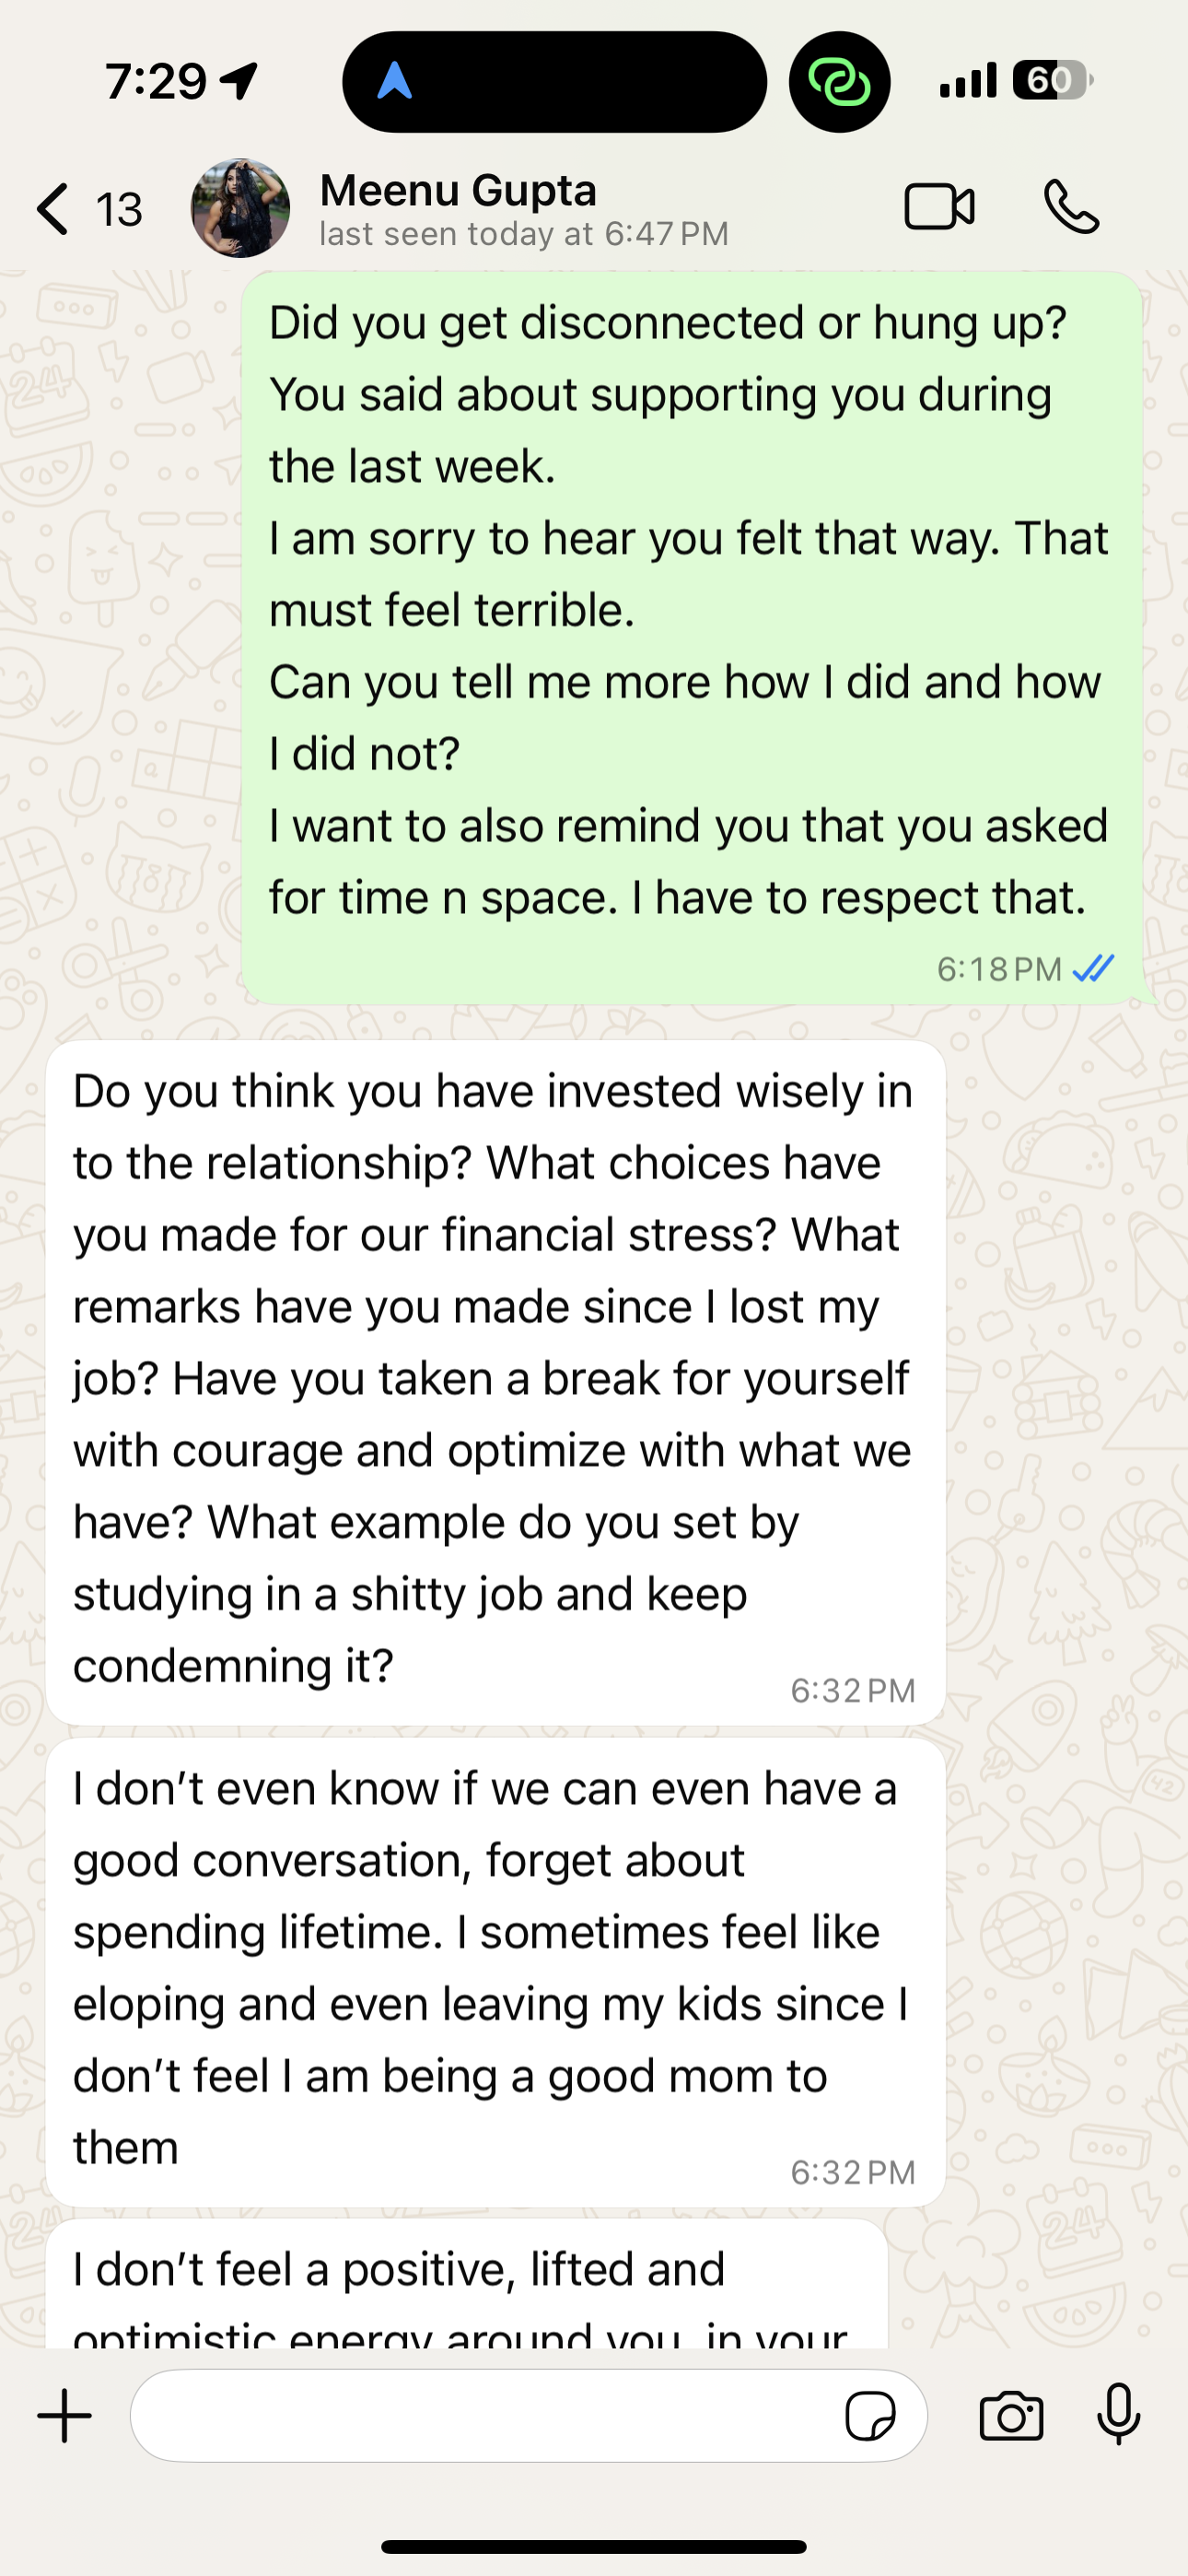Open the camera from the input bar
Screen dimensions: 1188x2576
click(1011, 2417)
